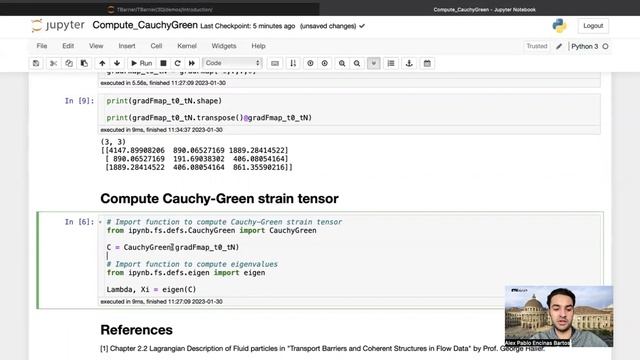Open the Widgets menu
Image resolution: width=640 pixels, height=360 pixels.
[224, 46]
